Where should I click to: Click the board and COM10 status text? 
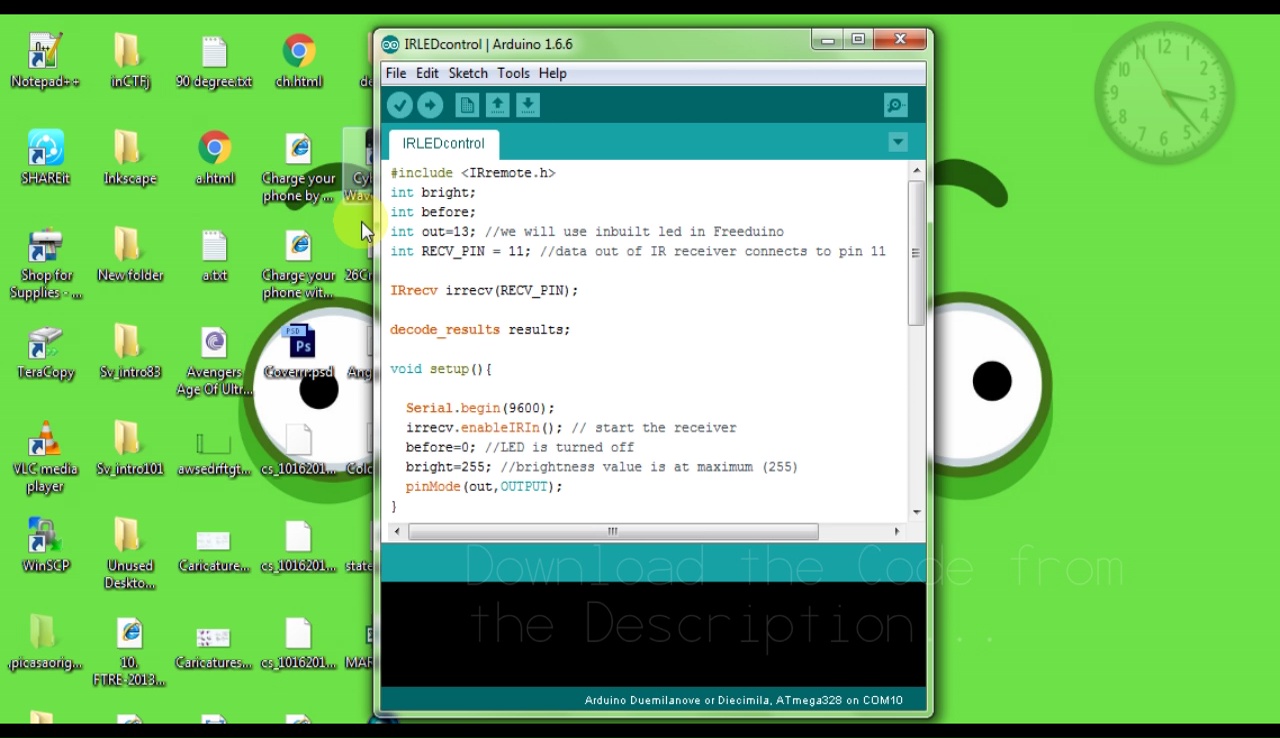click(744, 700)
